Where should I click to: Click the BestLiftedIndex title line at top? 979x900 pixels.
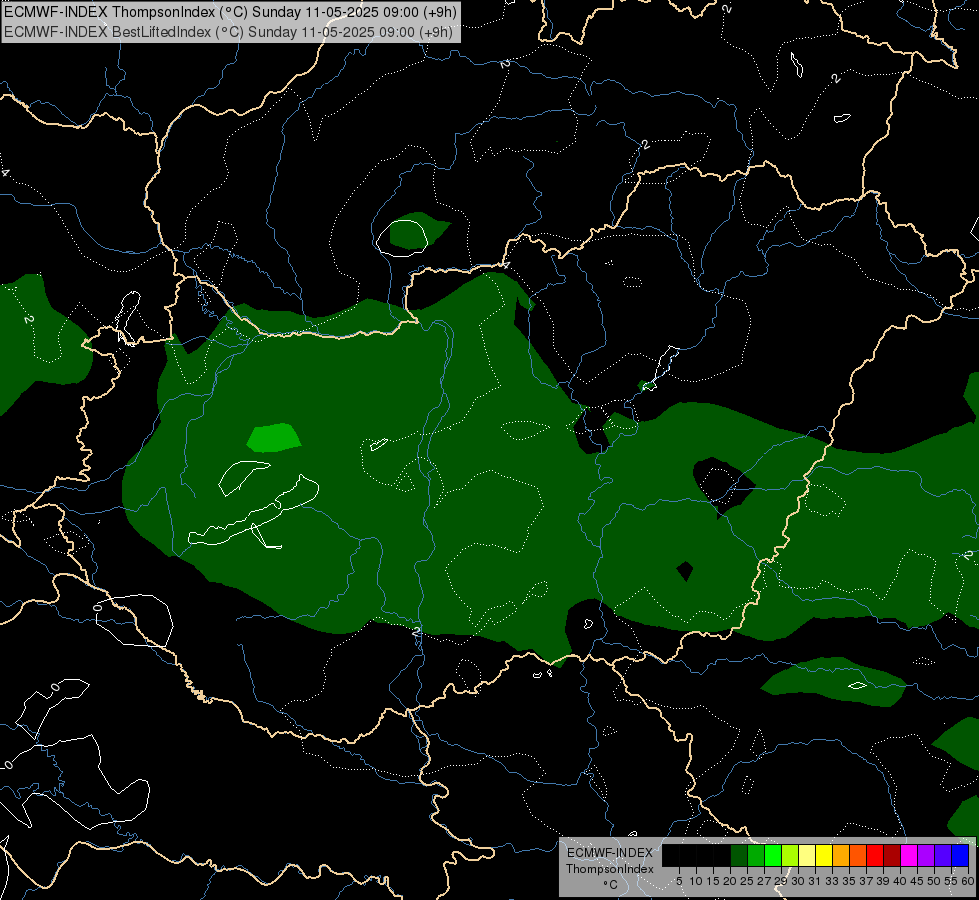[x=228, y=32]
